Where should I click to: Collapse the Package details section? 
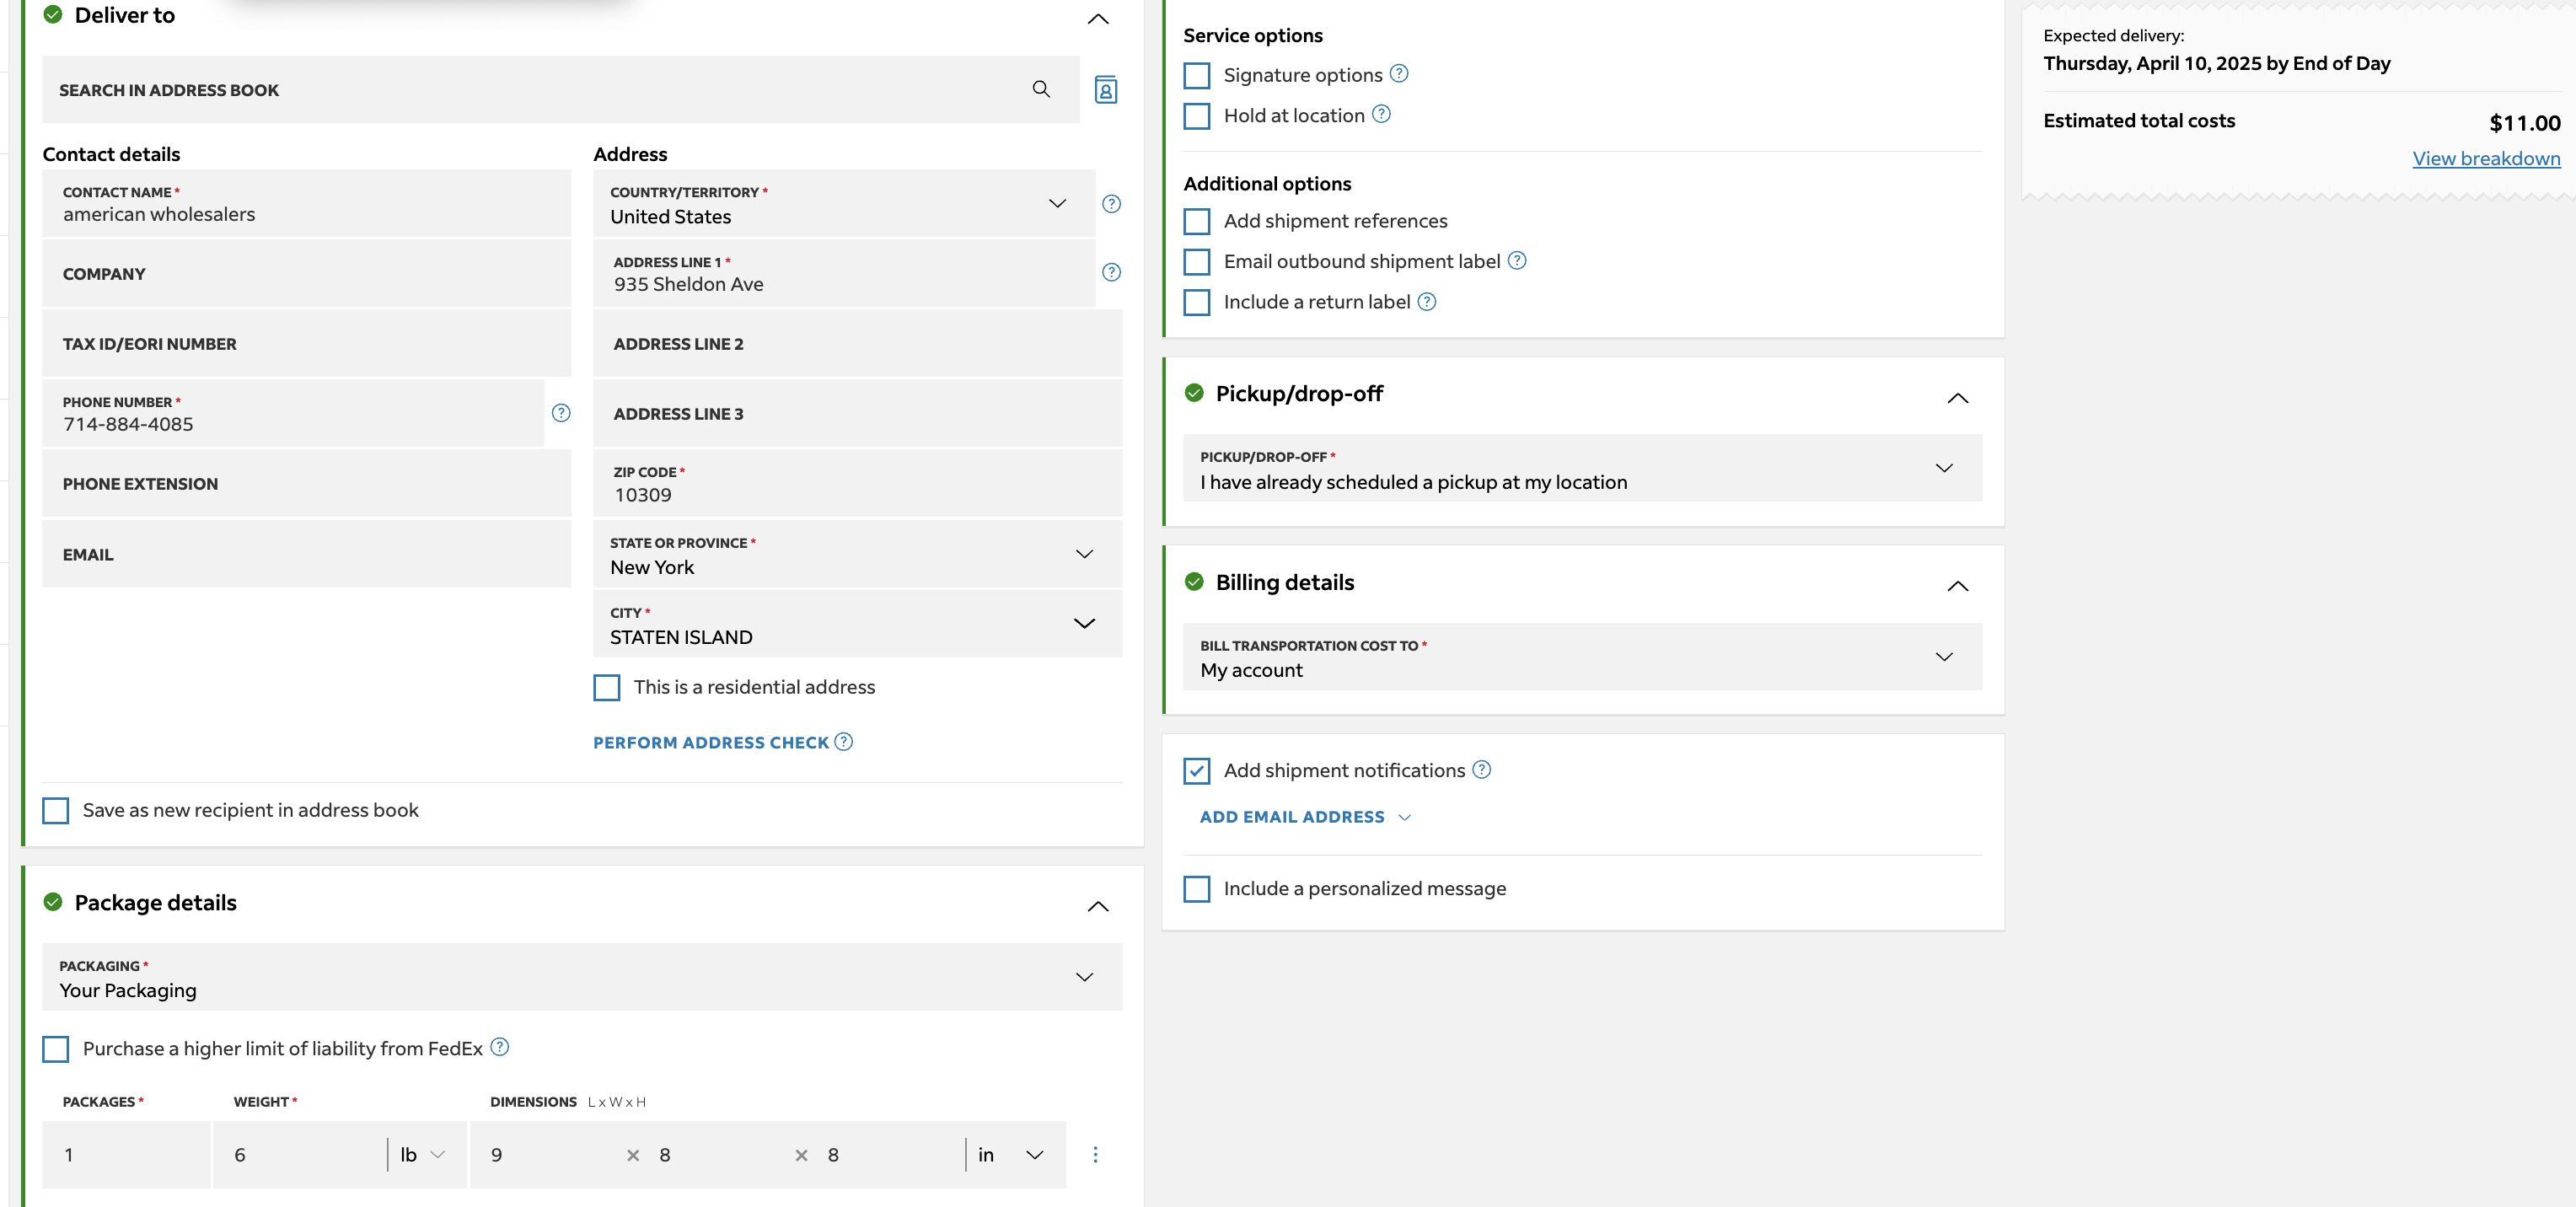point(1098,906)
